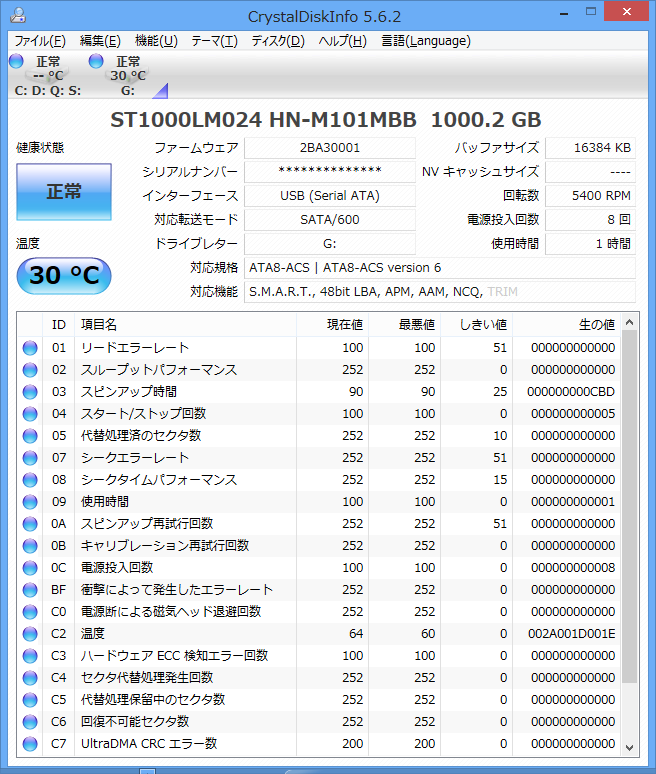656x774 pixels.
Task: Click status orb for row C3 ハードウェア ECC
Action: [x=30, y=656]
